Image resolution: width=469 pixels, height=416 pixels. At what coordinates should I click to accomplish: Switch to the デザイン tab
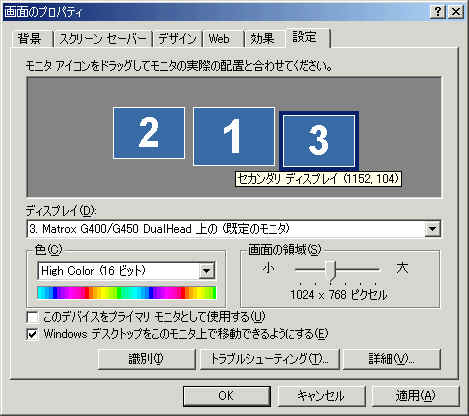pyautogui.click(x=177, y=39)
